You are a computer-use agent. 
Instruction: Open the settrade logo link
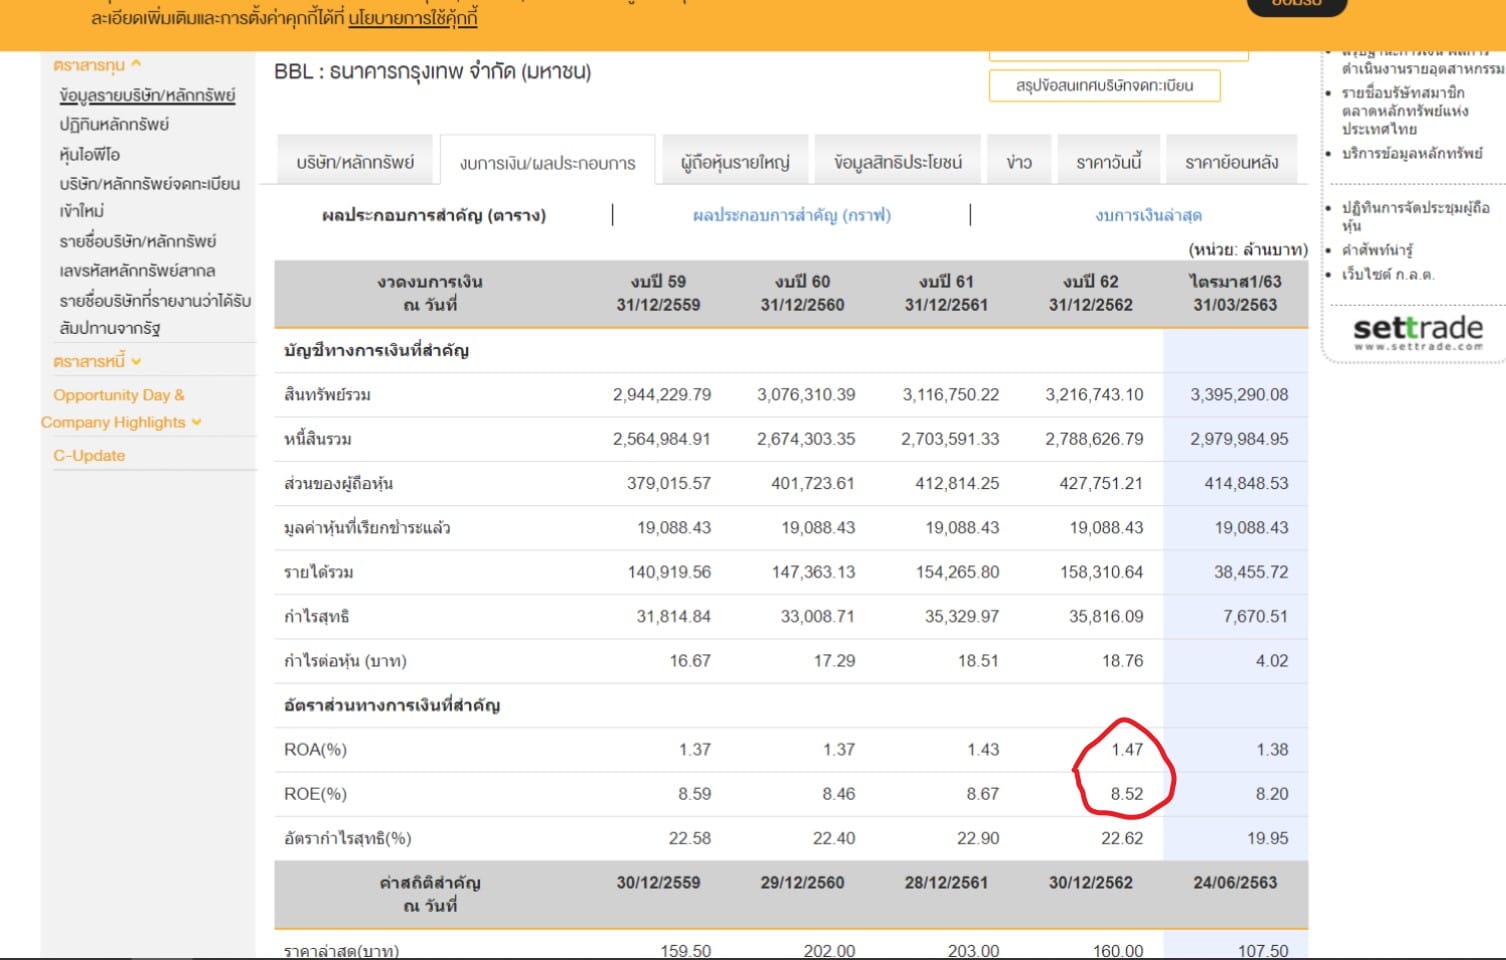1417,332
